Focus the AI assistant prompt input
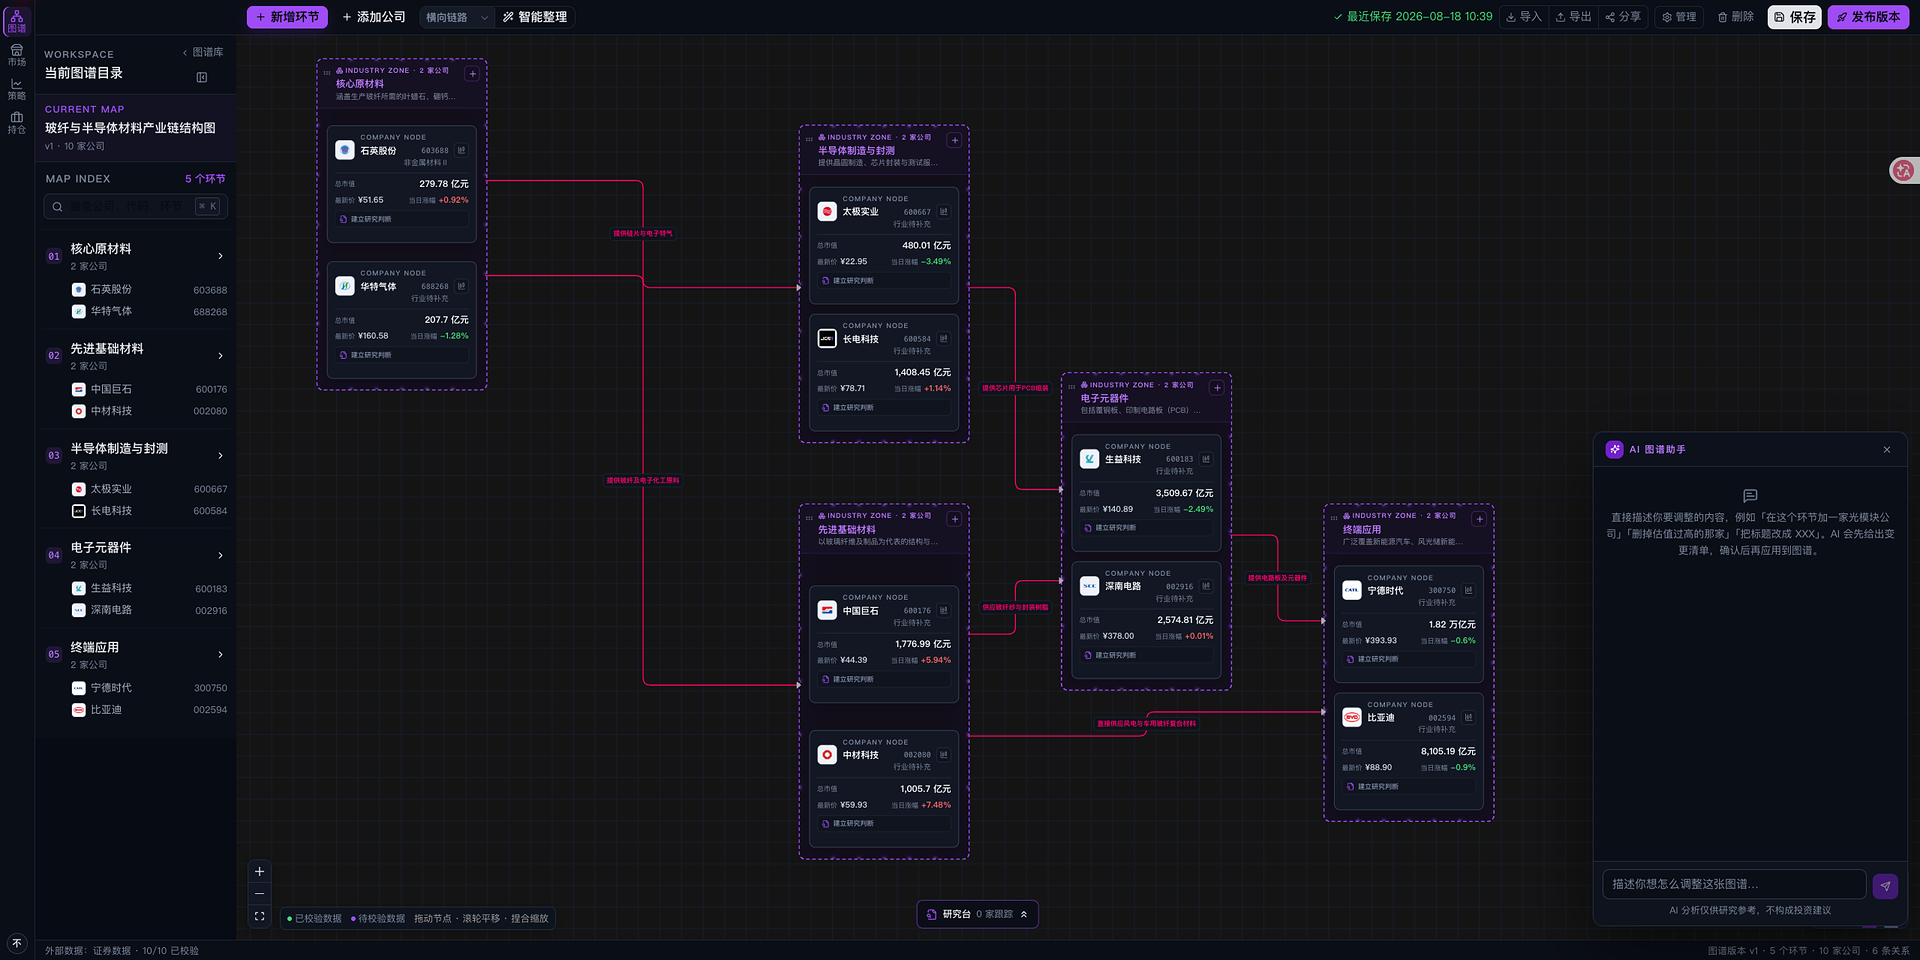This screenshot has width=1920, height=960. coord(1734,884)
